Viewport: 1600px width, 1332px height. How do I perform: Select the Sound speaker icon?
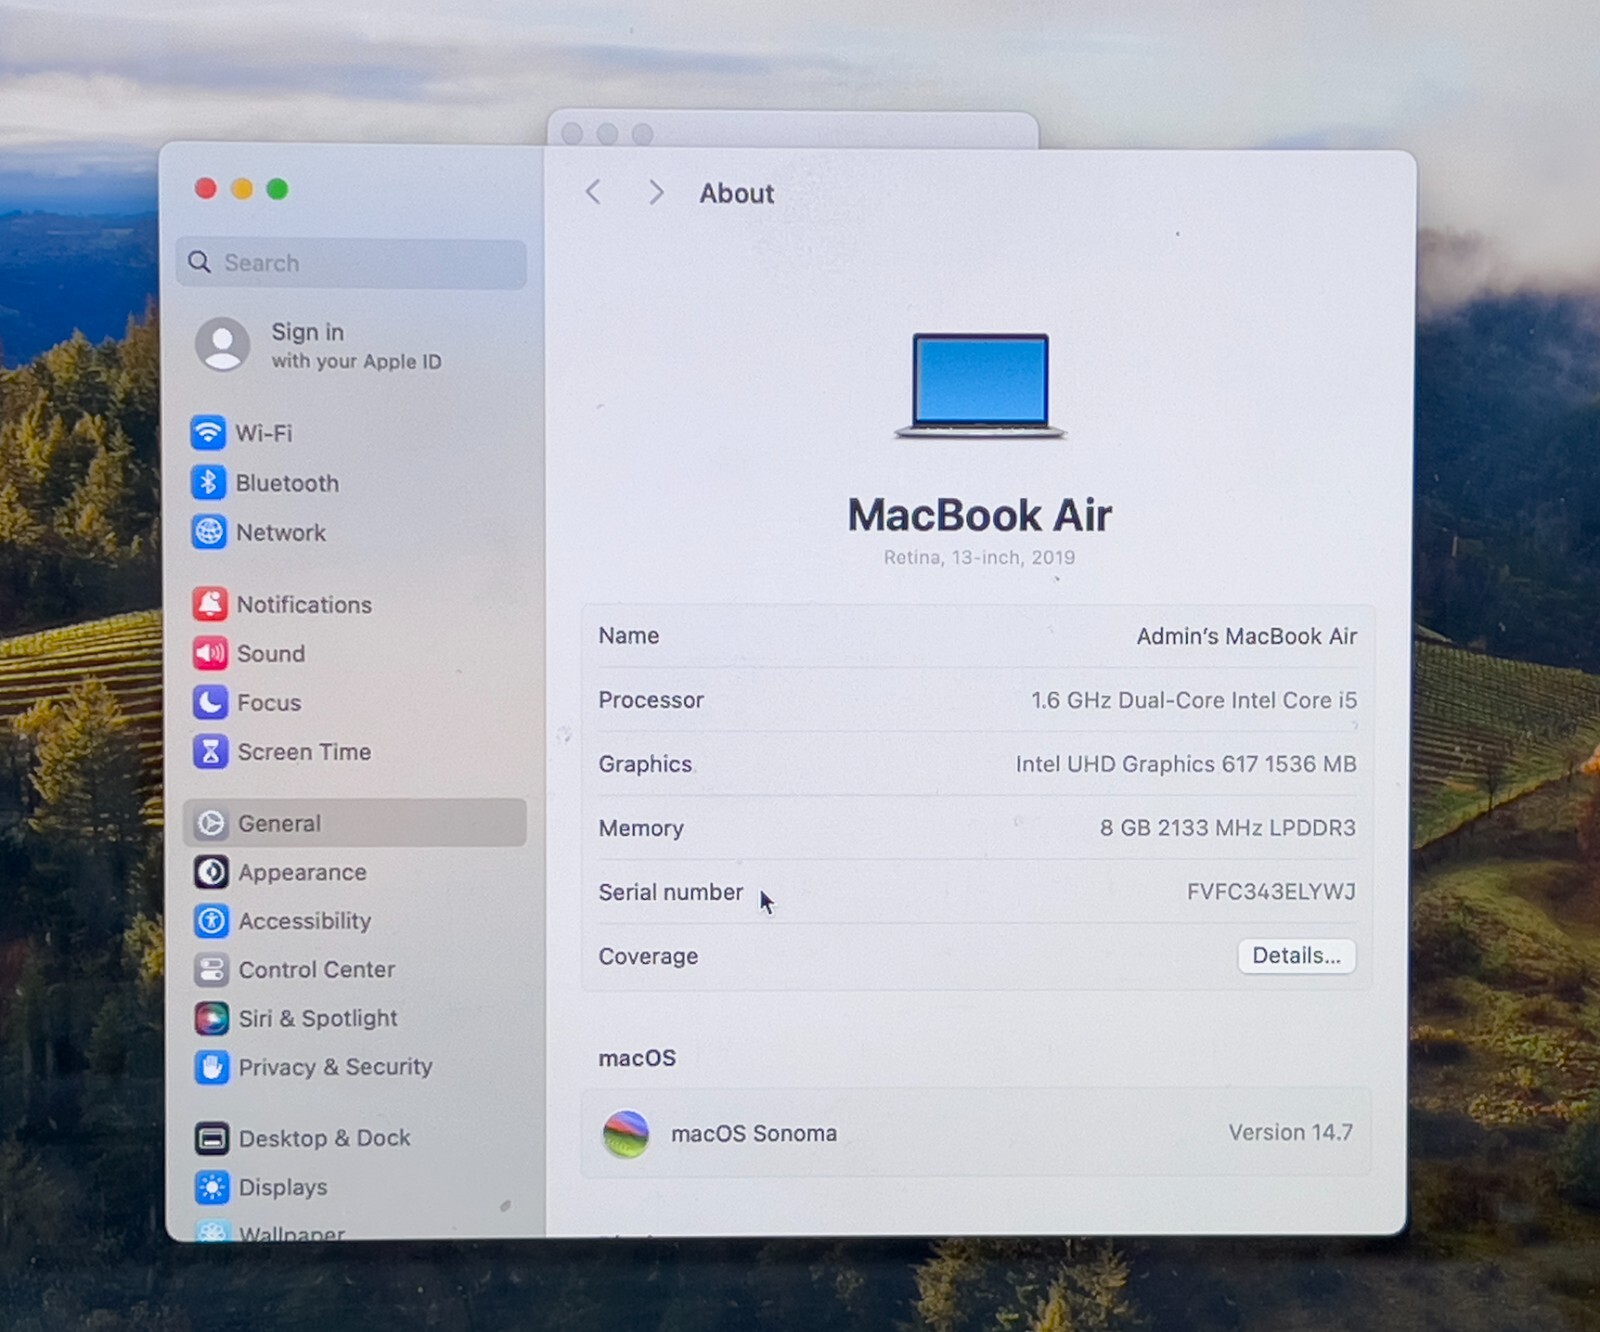[x=210, y=653]
